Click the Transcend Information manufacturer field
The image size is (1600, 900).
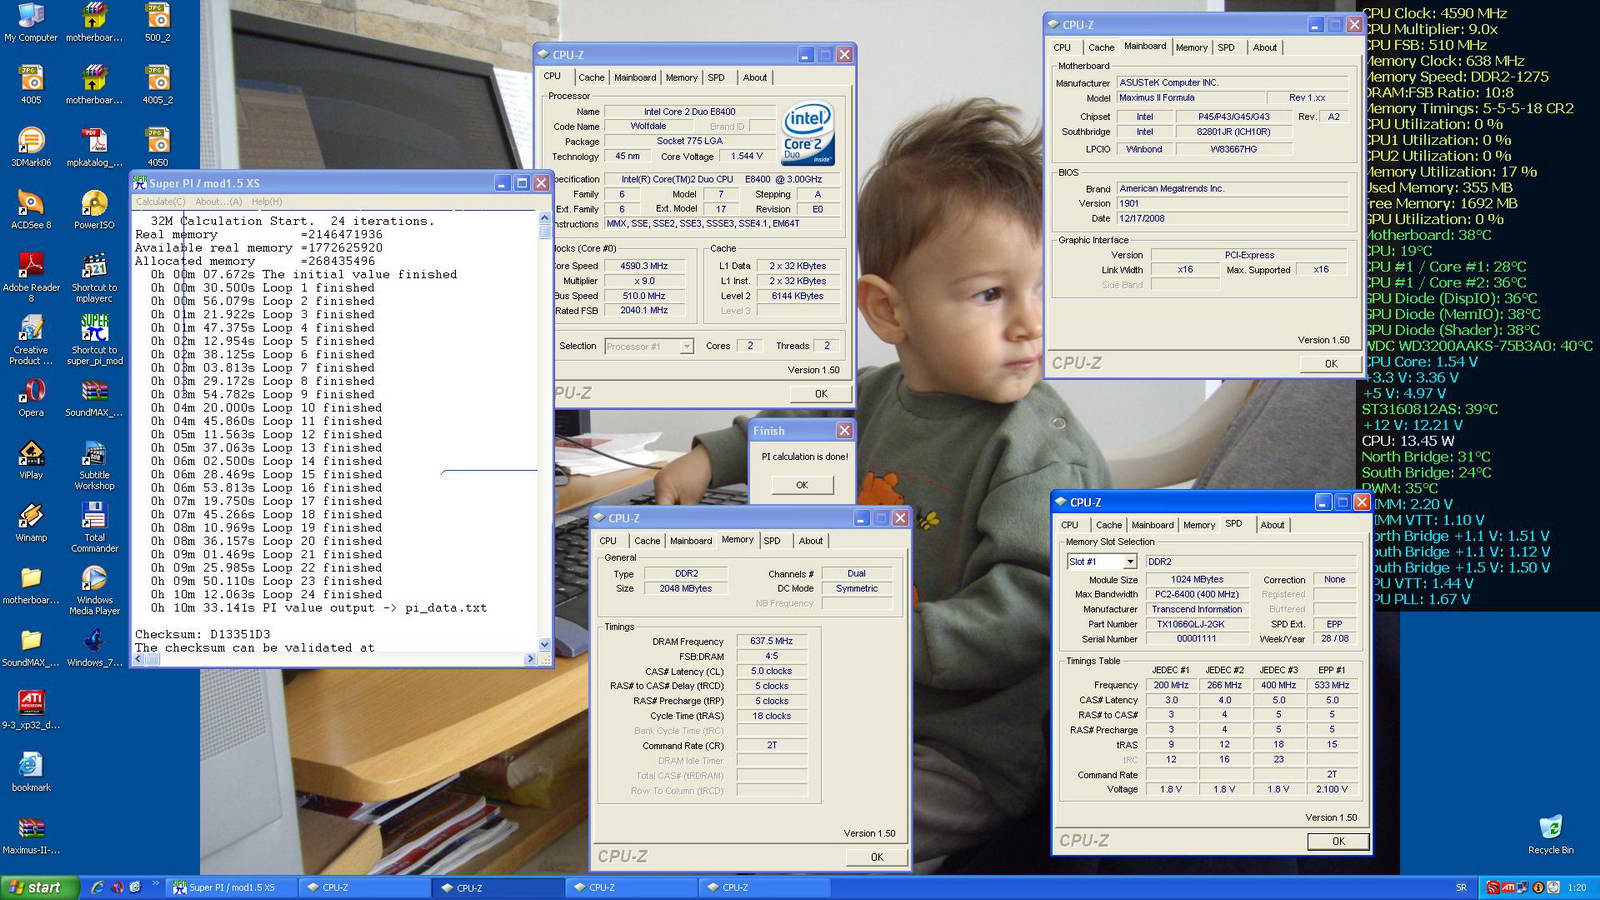(x=1197, y=609)
